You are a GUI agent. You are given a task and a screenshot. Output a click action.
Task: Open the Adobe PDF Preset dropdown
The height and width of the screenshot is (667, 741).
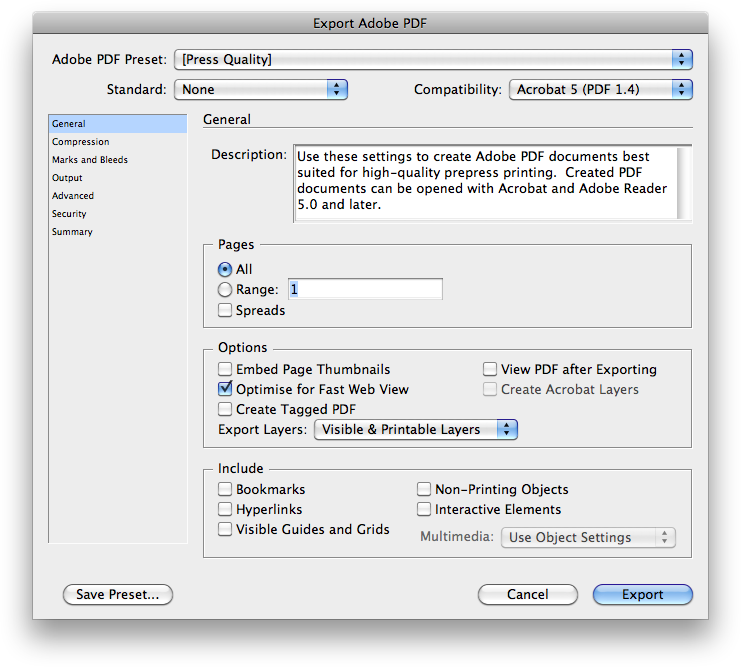pyautogui.click(x=433, y=60)
